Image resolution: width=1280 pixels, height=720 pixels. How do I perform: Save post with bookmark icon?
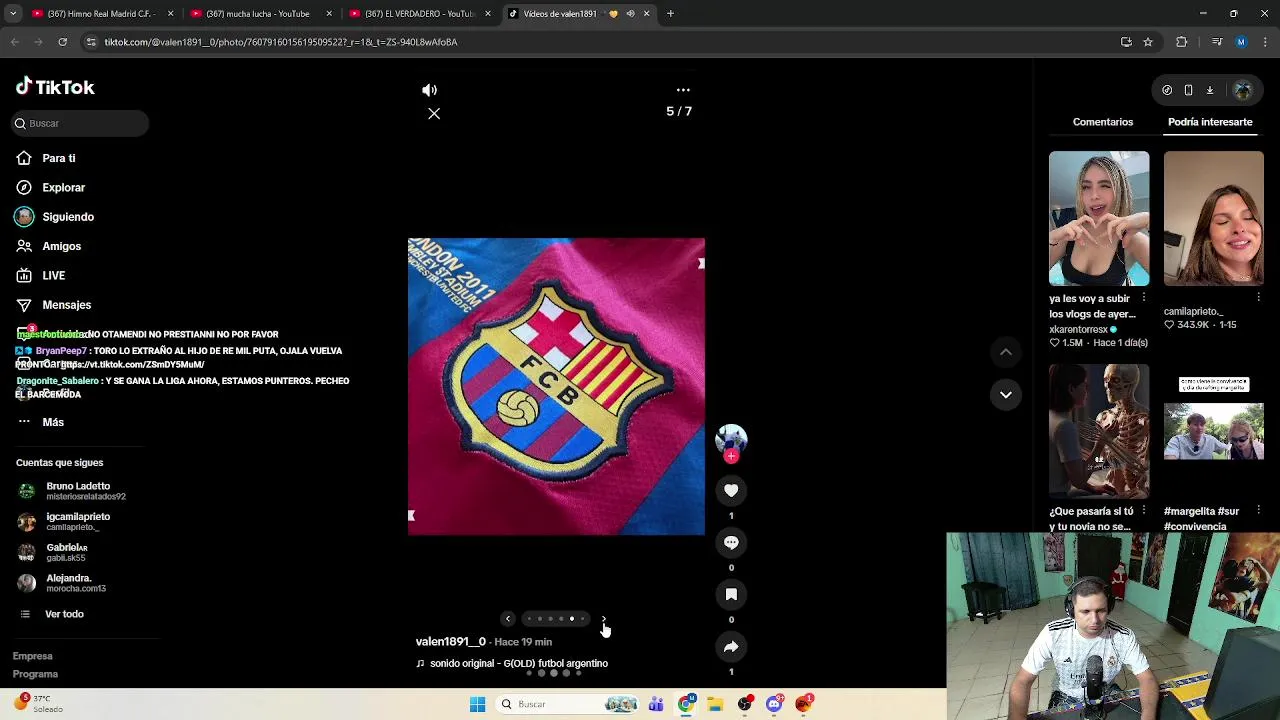731,594
